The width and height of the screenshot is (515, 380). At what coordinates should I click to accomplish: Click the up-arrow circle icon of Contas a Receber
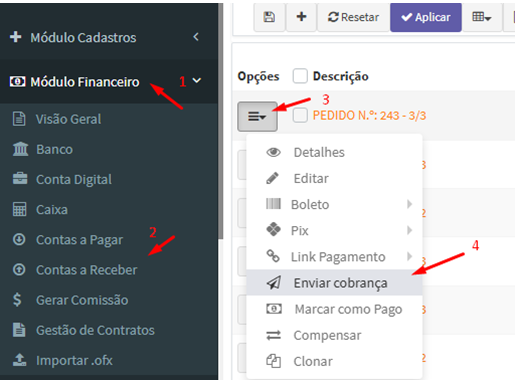coord(19,269)
